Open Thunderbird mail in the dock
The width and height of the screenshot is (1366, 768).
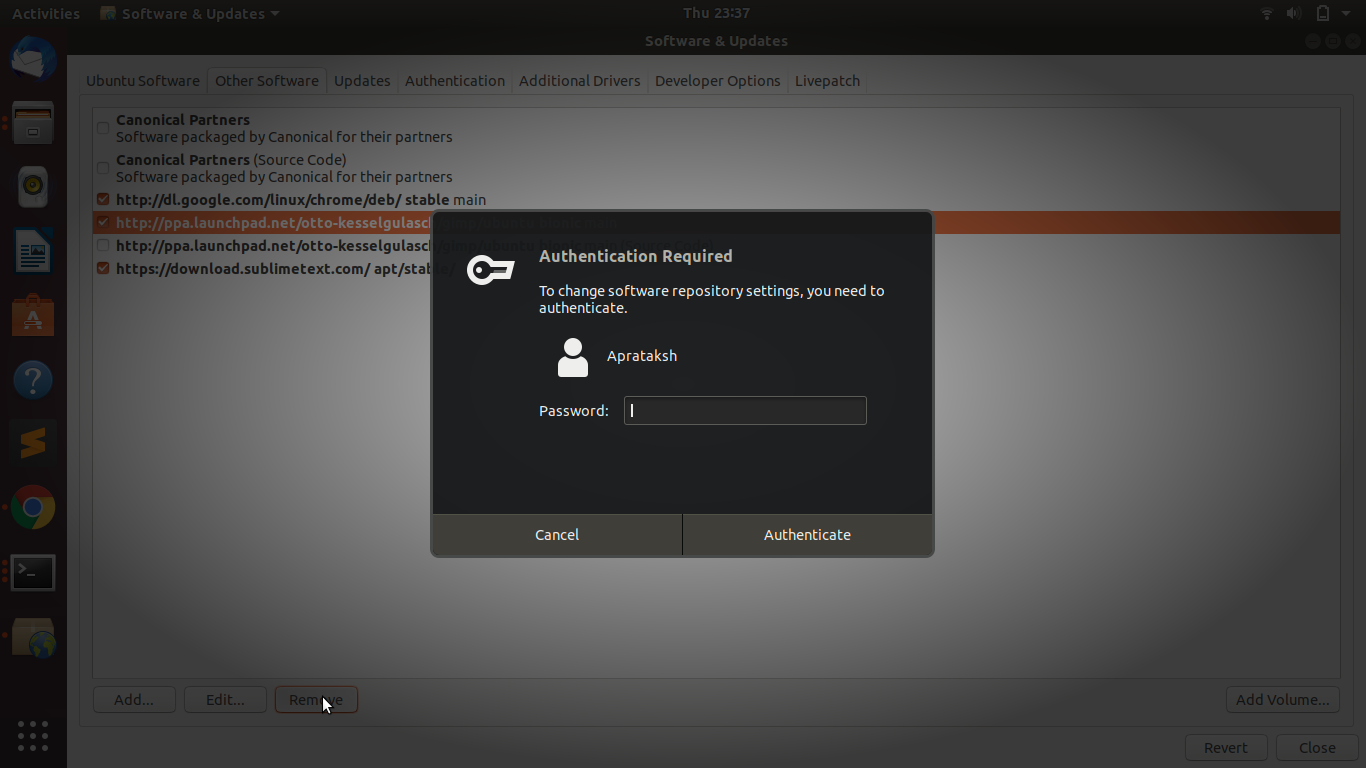tap(33, 58)
